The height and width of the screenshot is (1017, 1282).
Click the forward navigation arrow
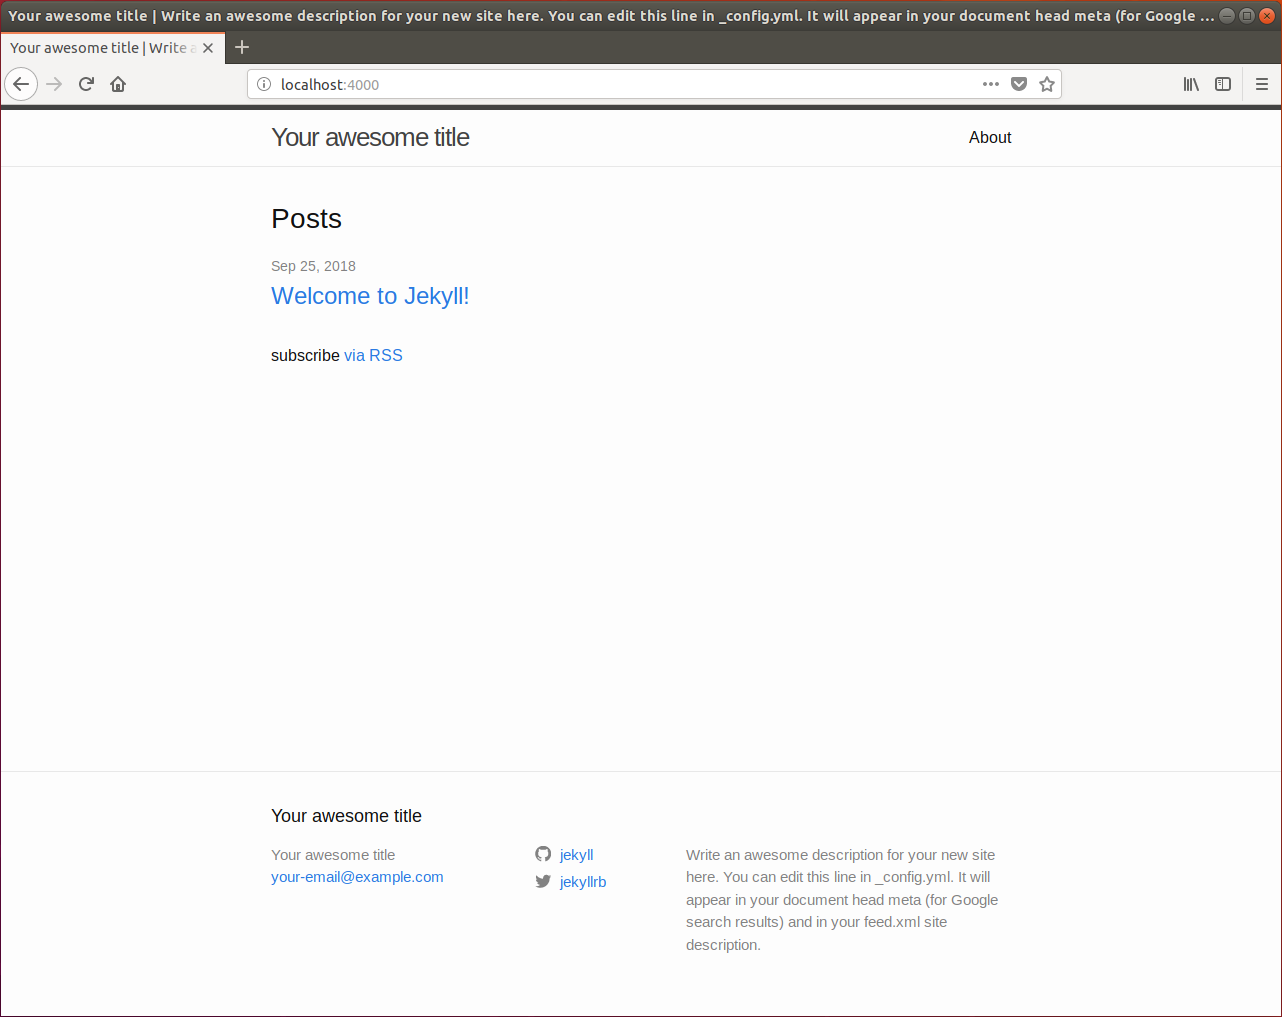coord(54,84)
